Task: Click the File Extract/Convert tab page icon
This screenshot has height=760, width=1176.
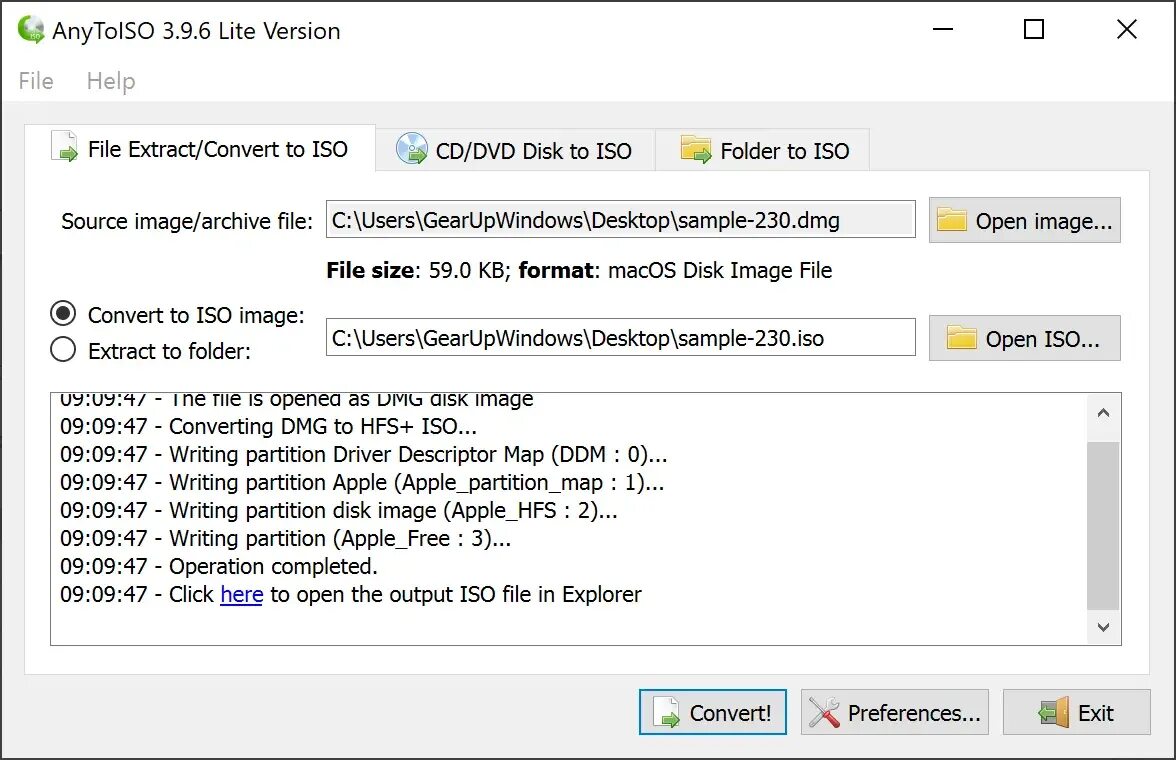Action: [64, 147]
